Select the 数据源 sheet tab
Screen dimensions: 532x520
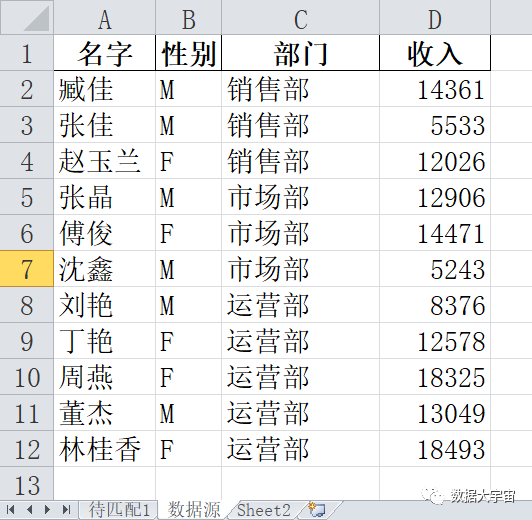(x=194, y=510)
